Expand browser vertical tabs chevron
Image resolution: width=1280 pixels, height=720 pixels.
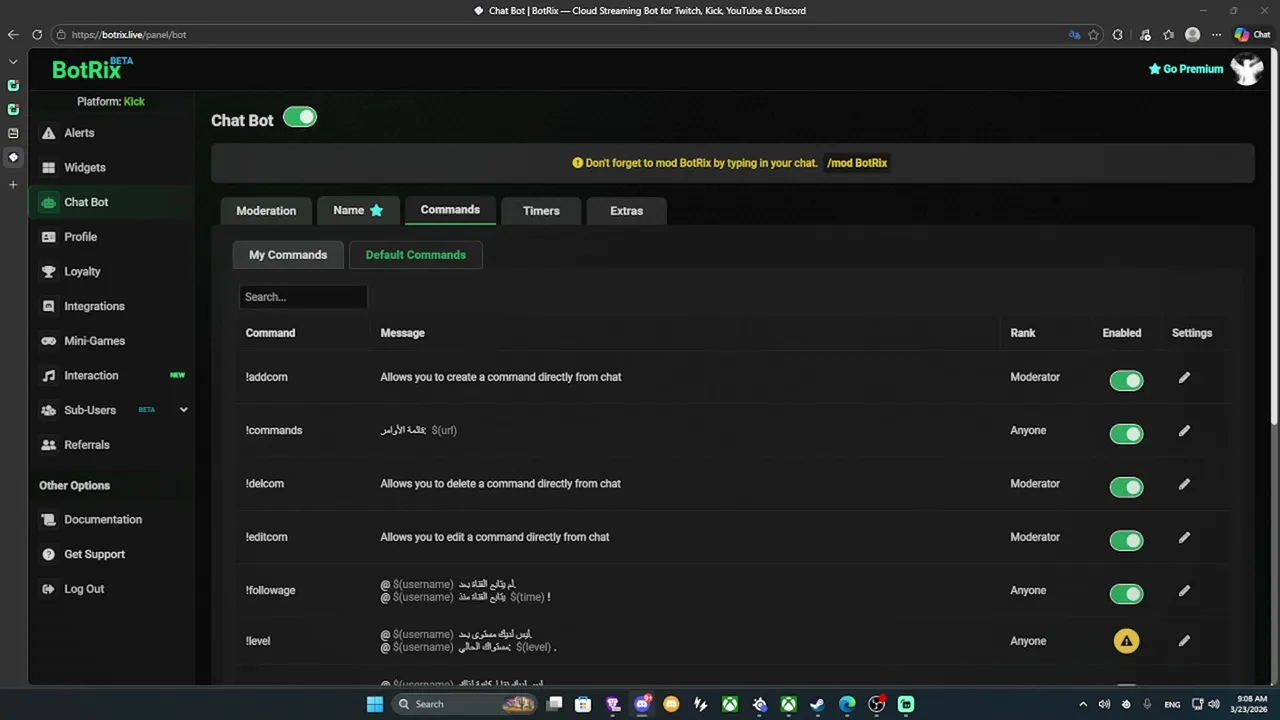coord(13,62)
